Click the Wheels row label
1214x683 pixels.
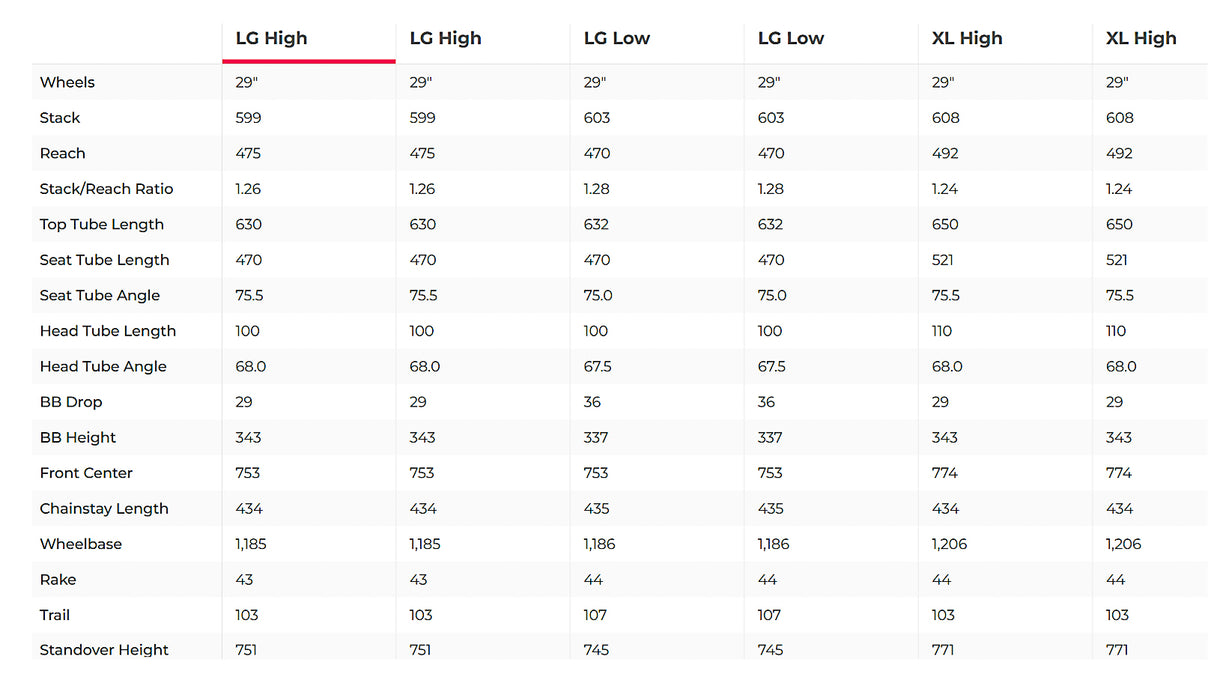(x=67, y=82)
